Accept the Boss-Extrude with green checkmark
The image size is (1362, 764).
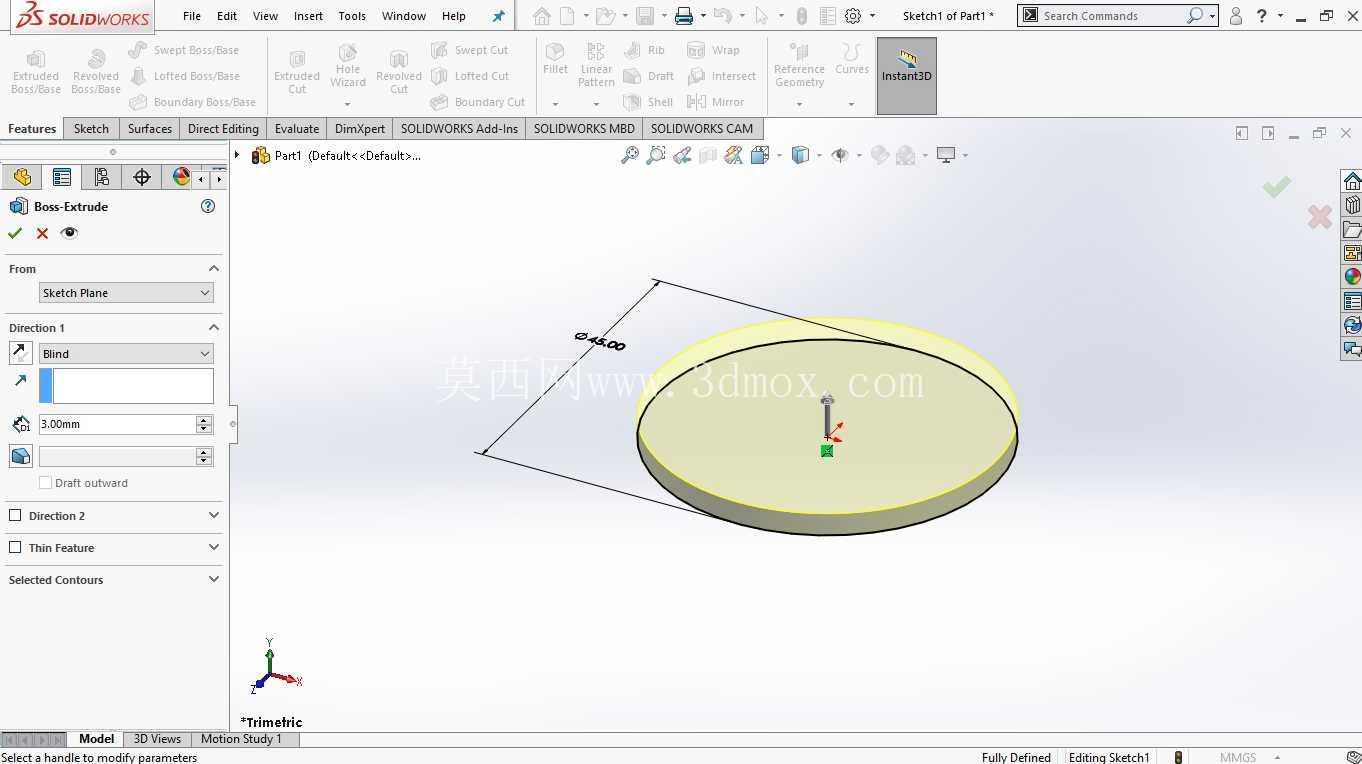15,233
